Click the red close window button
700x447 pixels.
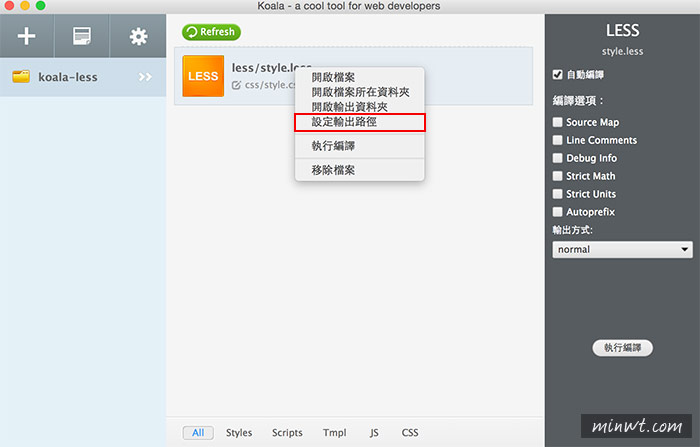click(x=9, y=5)
